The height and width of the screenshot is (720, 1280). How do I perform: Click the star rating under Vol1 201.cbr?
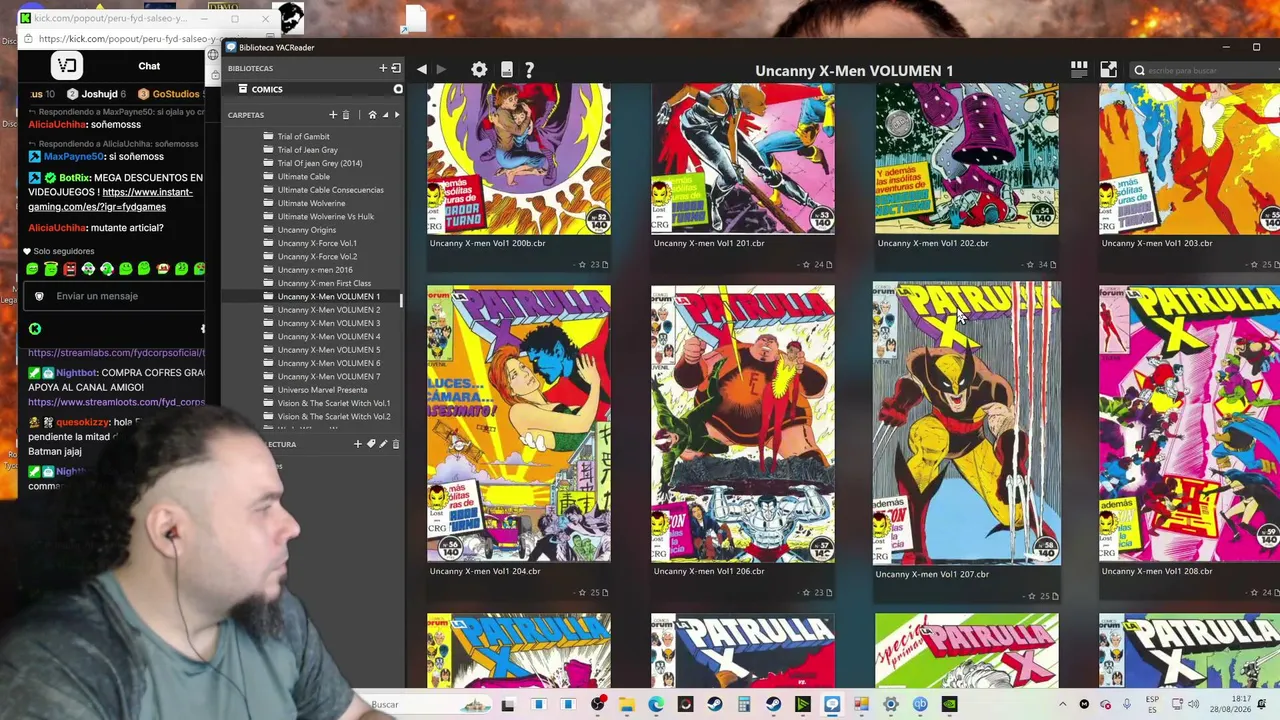click(x=806, y=265)
